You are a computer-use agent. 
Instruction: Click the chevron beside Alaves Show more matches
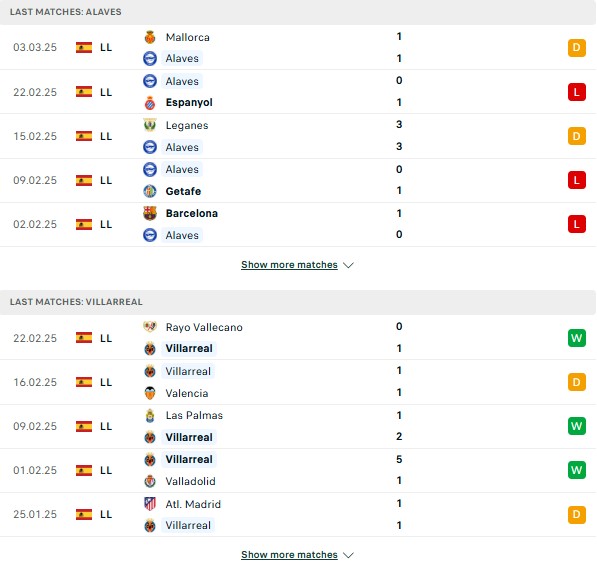pyautogui.click(x=348, y=265)
